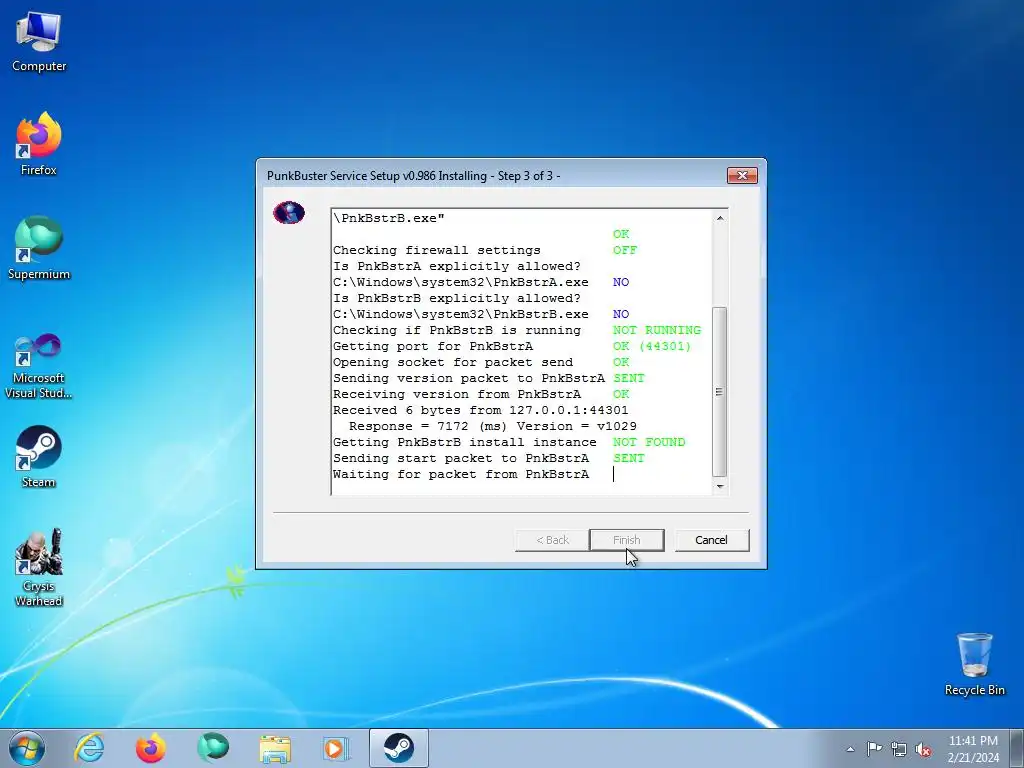Click 'Is PnkBstrA explicitly allowed?' line
The height and width of the screenshot is (768, 1024).
(x=457, y=266)
